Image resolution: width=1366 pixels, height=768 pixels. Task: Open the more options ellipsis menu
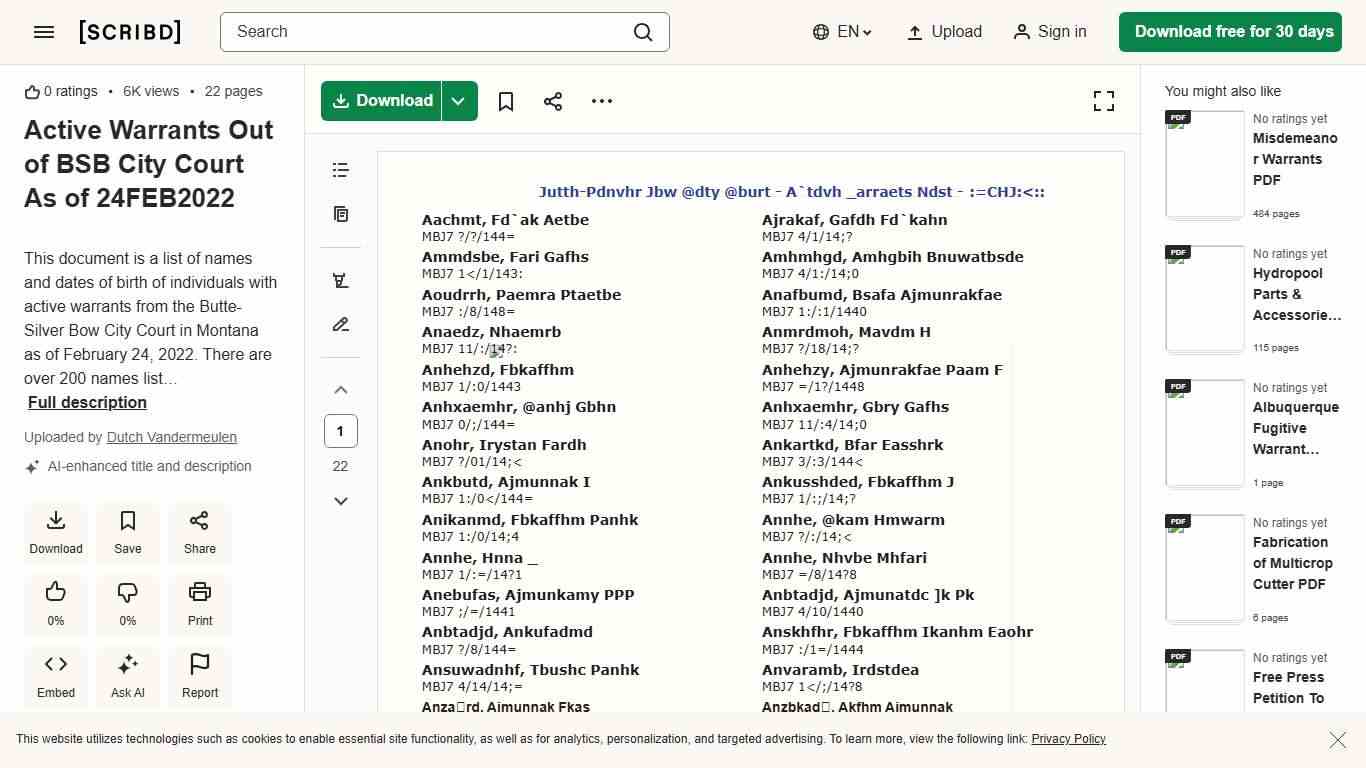click(x=601, y=100)
